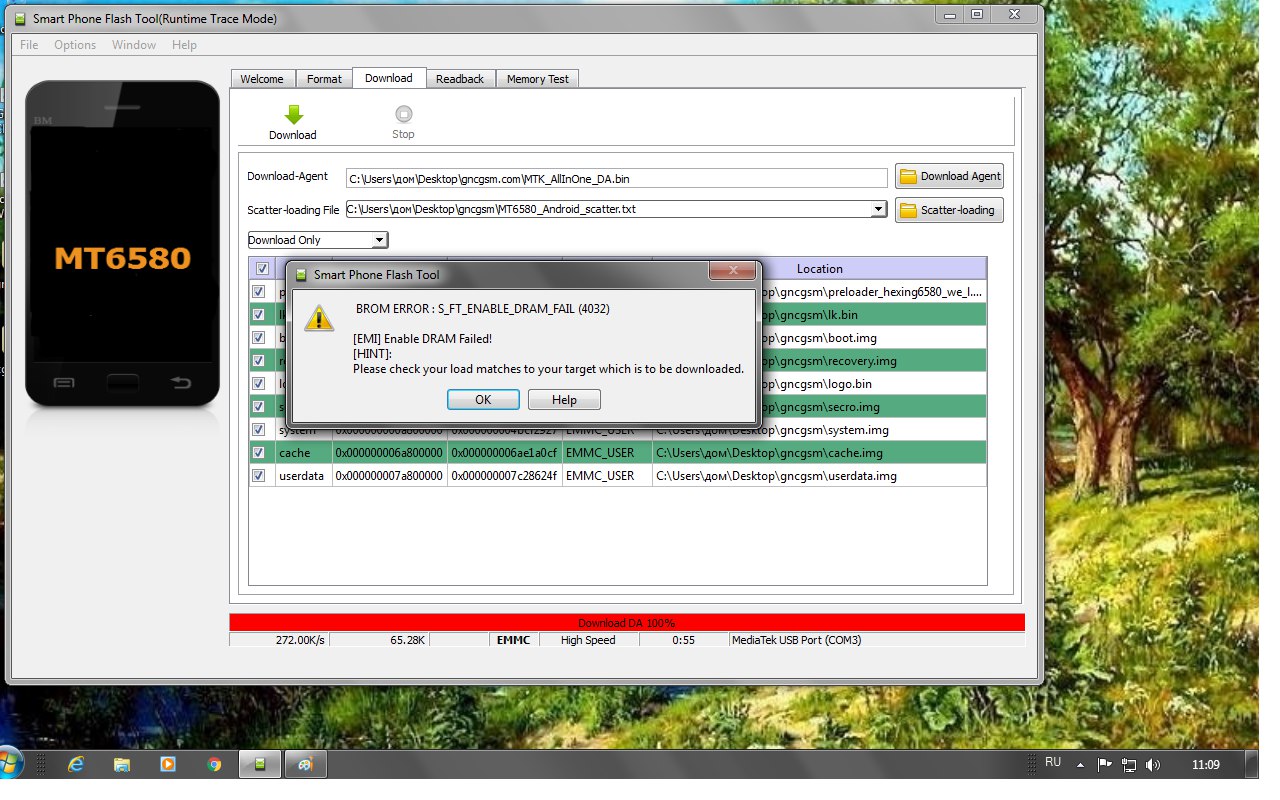Toggle the select-all checkbox in table header
This screenshot has width=1280, height=800.
tap(262, 268)
